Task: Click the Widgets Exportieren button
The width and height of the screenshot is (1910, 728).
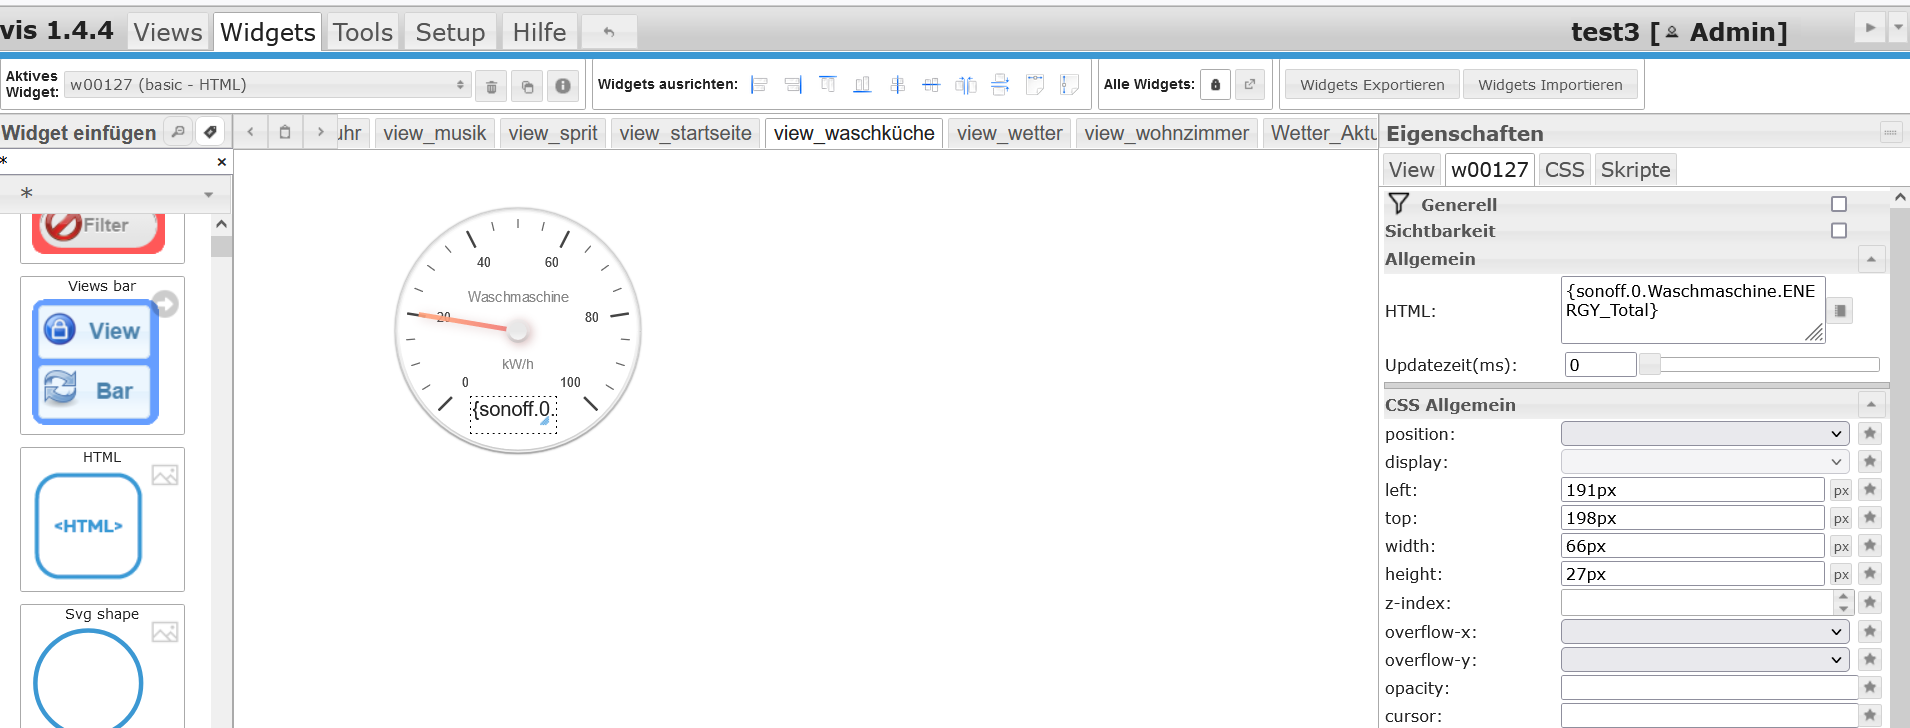Action: (x=1372, y=85)
